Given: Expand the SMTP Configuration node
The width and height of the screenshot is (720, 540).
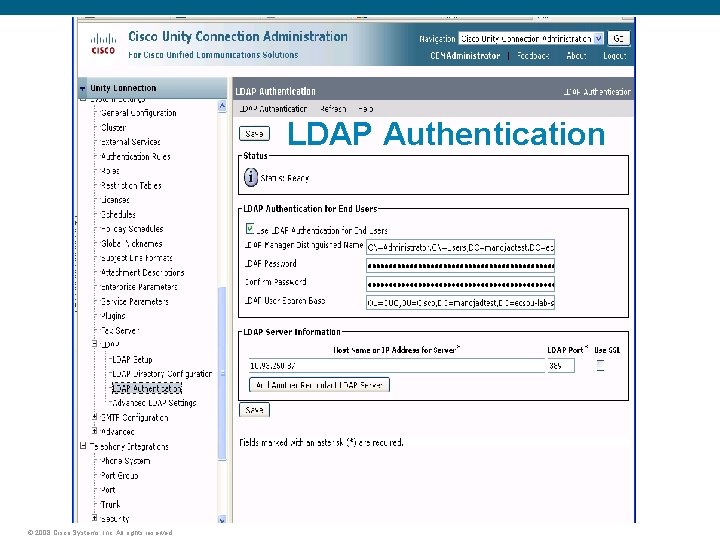Looking at the screenshot, I should tap(94, 417).
